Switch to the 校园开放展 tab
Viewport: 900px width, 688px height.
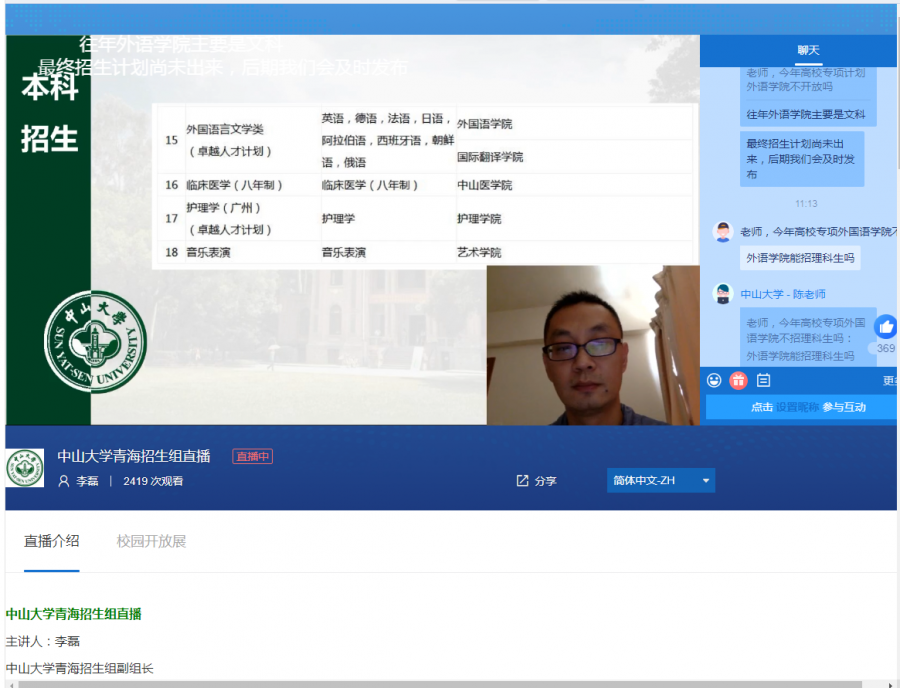(x=151, y=542)
